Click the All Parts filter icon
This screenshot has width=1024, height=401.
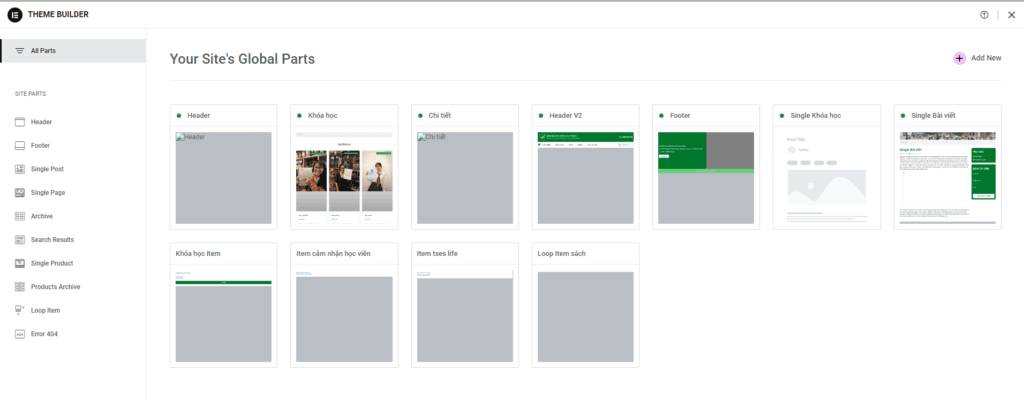click(x=20, y=51)
